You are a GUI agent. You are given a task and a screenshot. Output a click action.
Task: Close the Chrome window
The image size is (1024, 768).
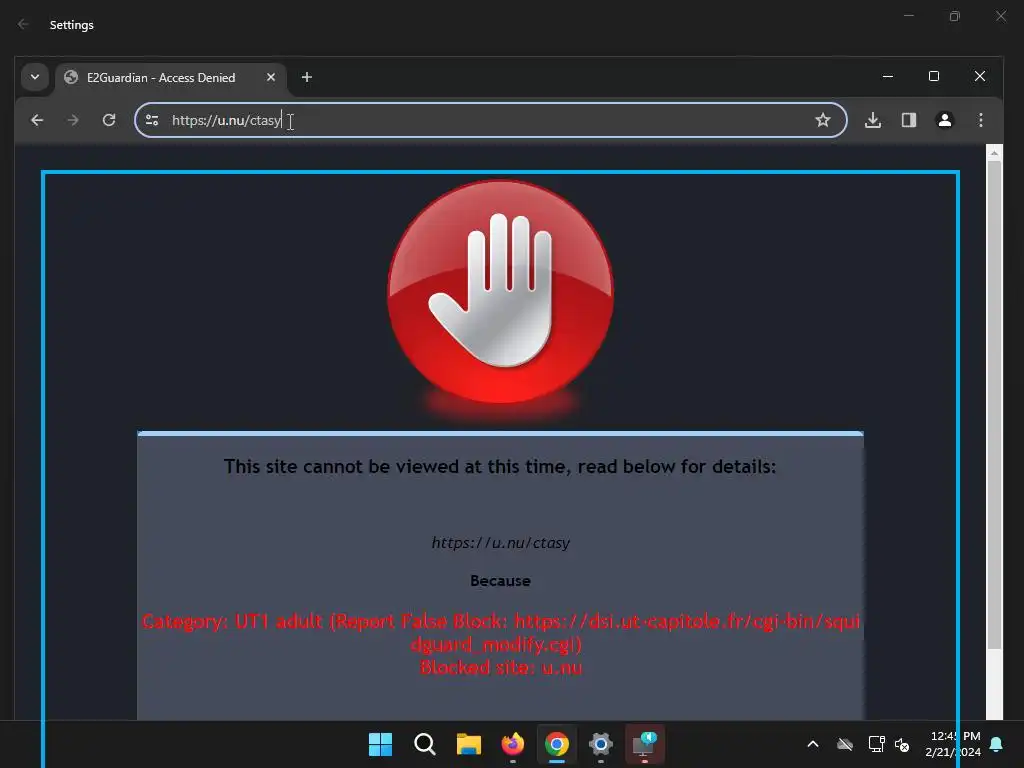980,76
